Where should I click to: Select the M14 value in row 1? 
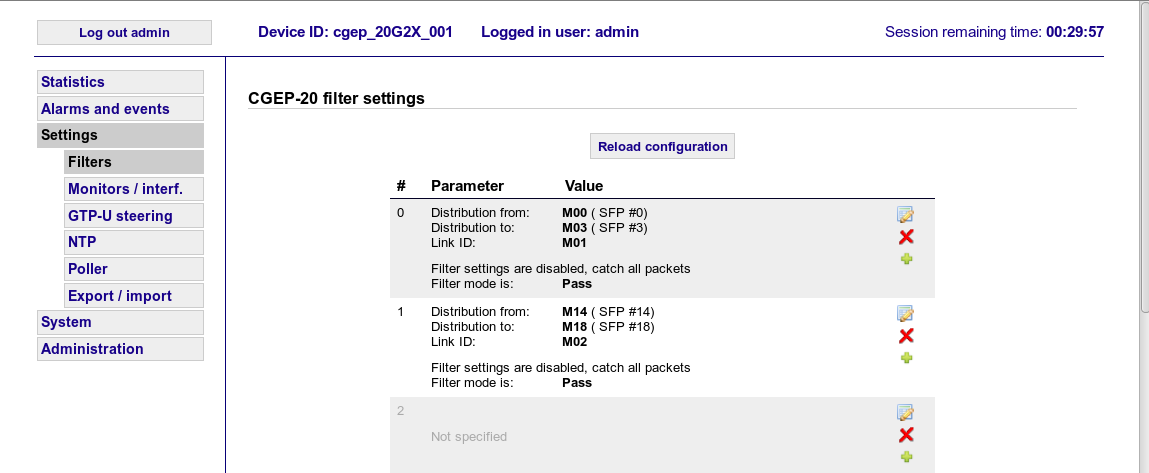574,312
